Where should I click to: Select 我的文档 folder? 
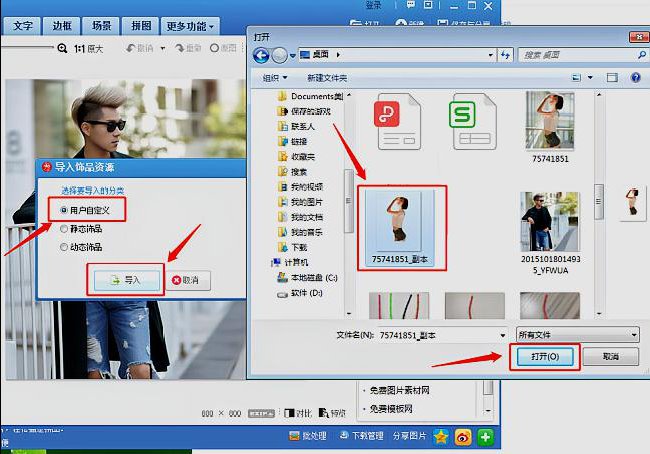pyautogui.click(x=301, y=217)
